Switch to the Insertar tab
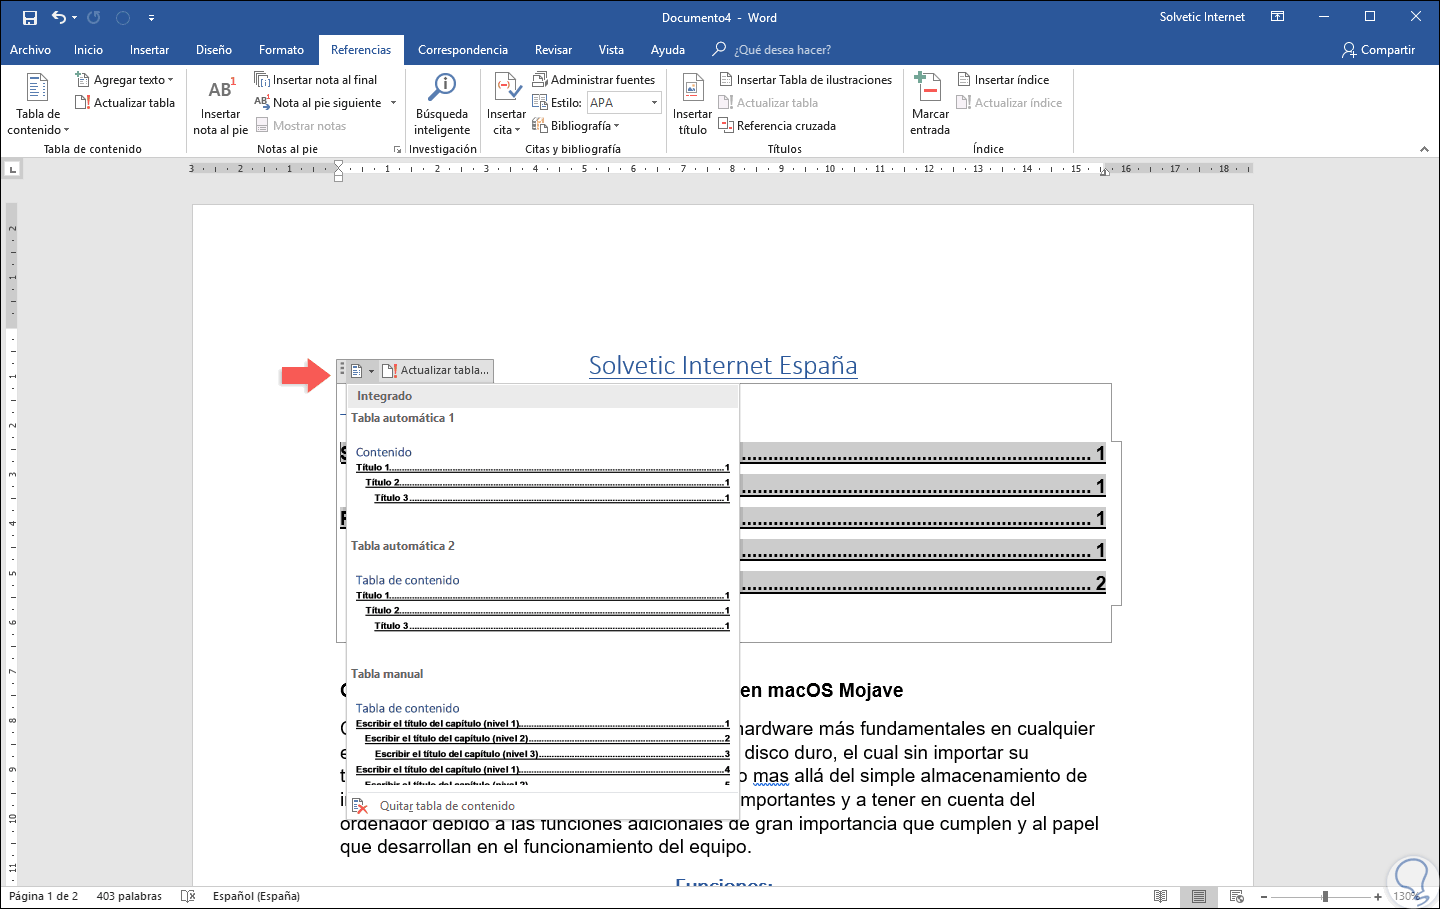The image size is (1440, 909). click(149, 50)
